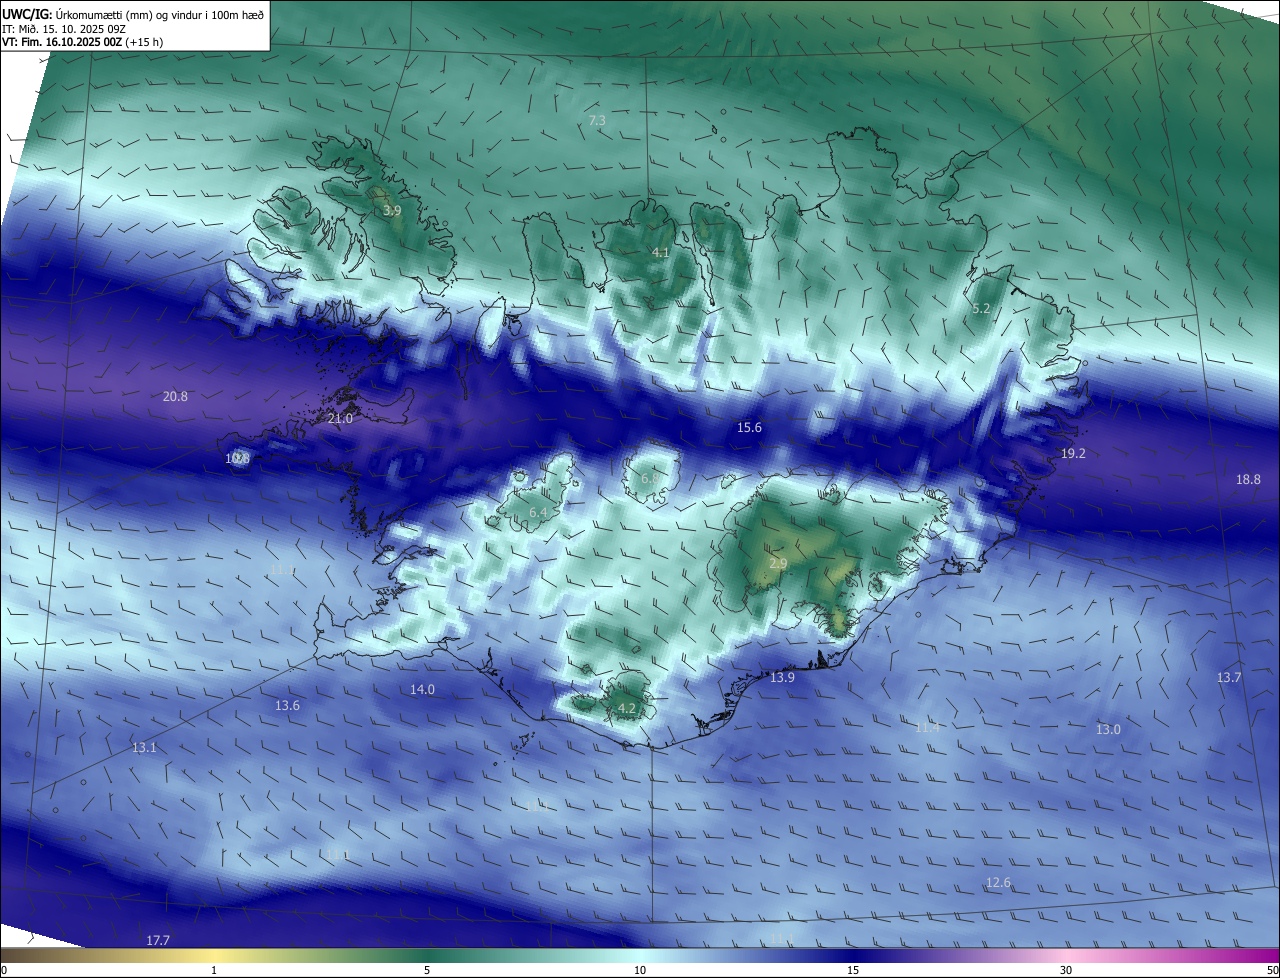Click the 7.3 value north of Iceland
The height and width of the screenshot is (978, 1280).
[x=596, y=120]
